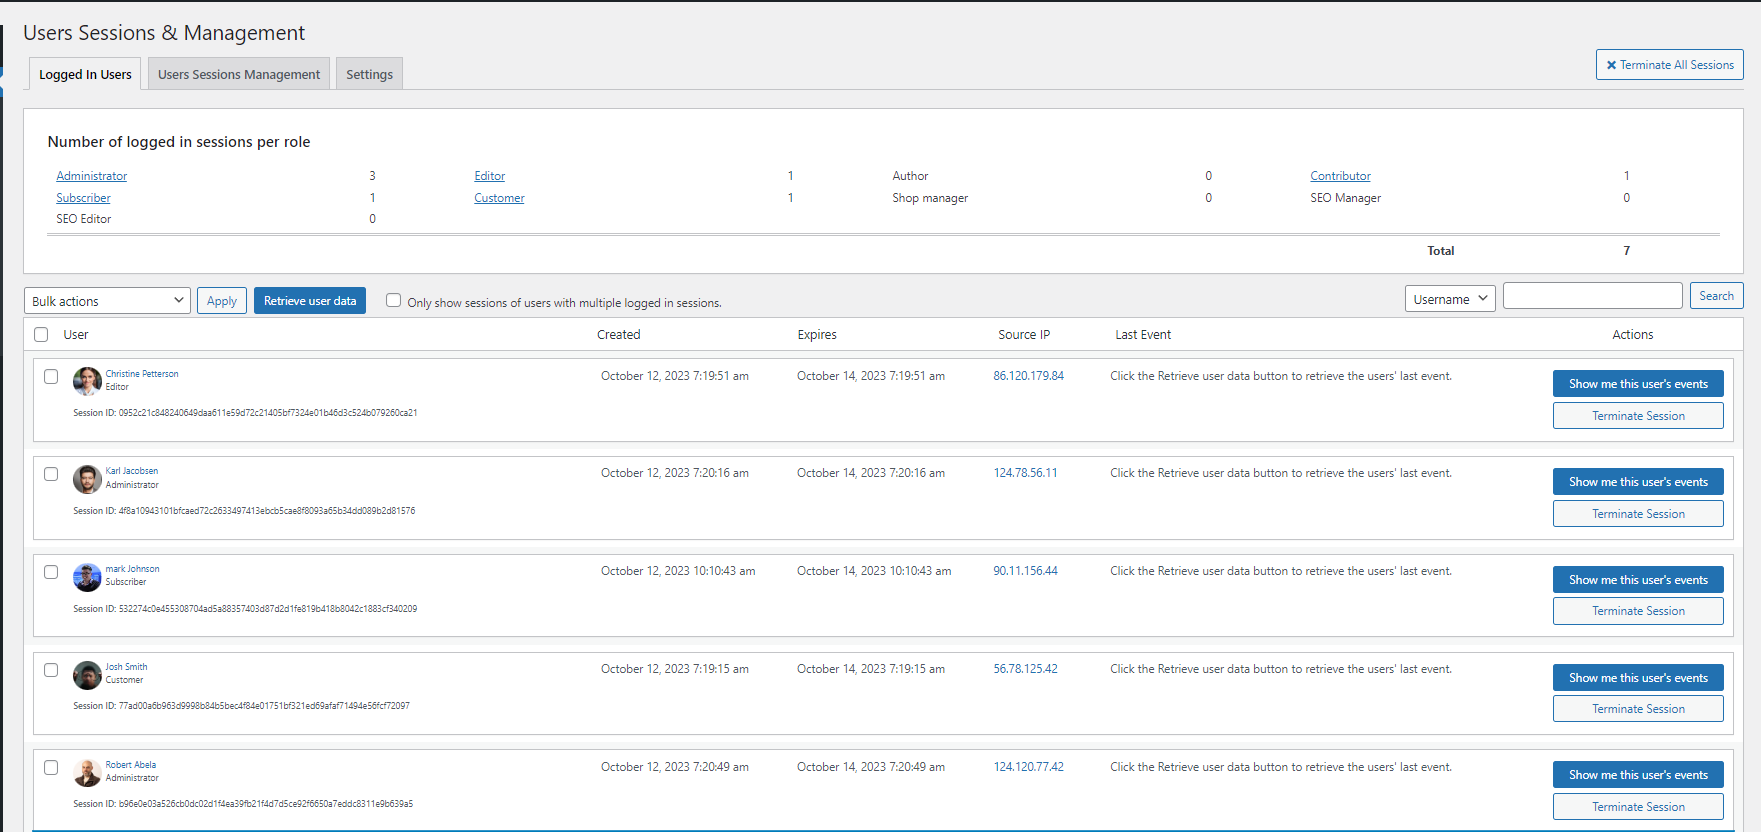Click Christine Petterson's avatar image
Viewport: 1761px width, 832px height.
coord(87,381)
